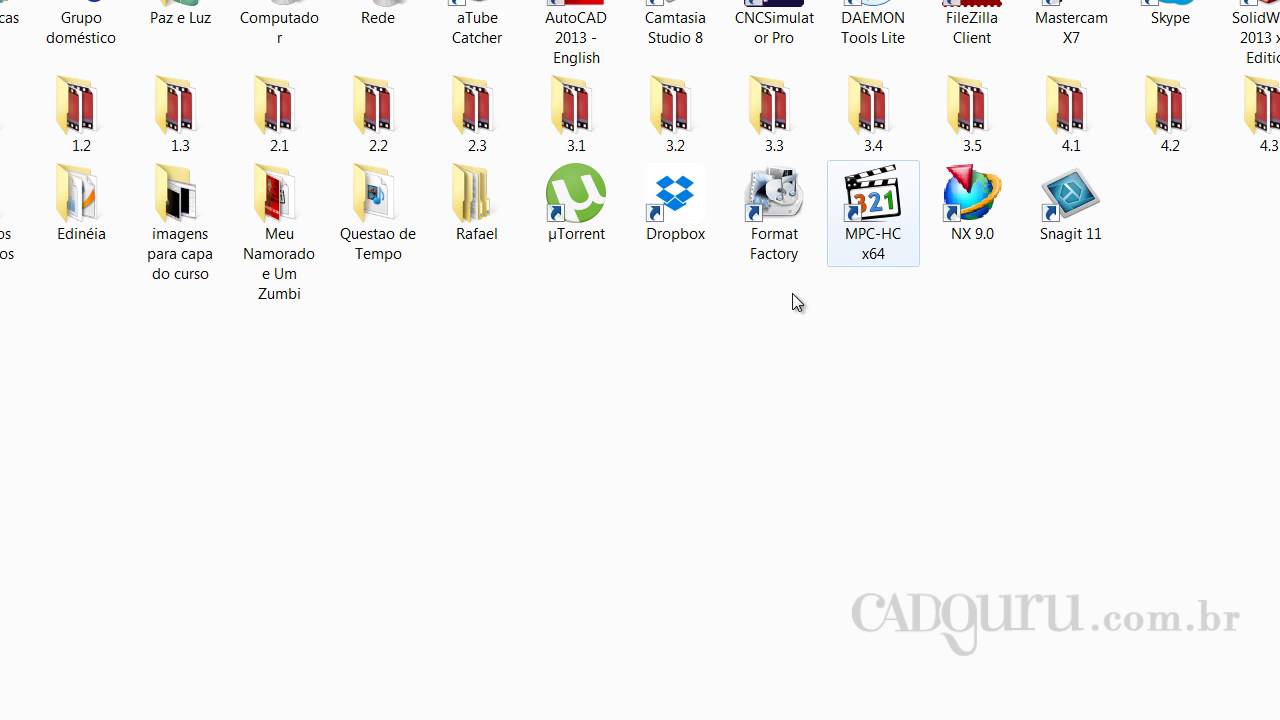
Task: Click the 'DAEMON Tools Lite' label
Action: click(873, 28)
